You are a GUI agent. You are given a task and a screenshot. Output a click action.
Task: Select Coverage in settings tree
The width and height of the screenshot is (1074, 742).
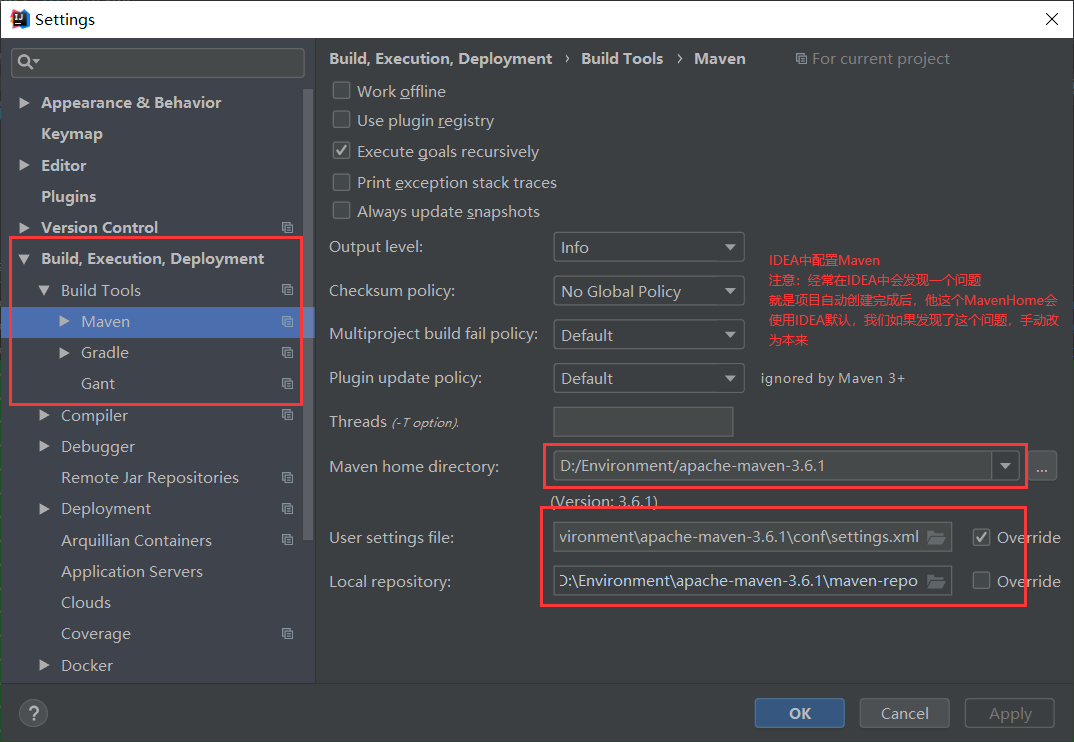click(96, 634)
